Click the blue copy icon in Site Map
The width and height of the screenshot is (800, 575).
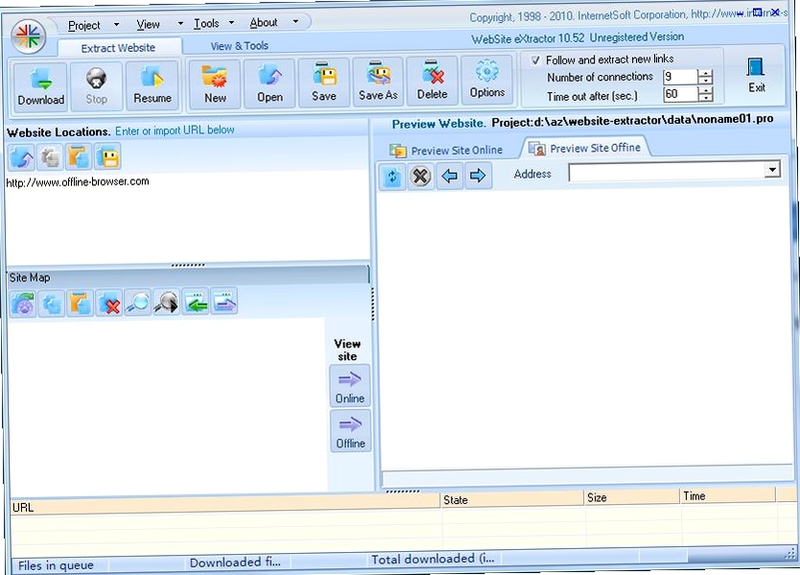(x=52, y=304)
